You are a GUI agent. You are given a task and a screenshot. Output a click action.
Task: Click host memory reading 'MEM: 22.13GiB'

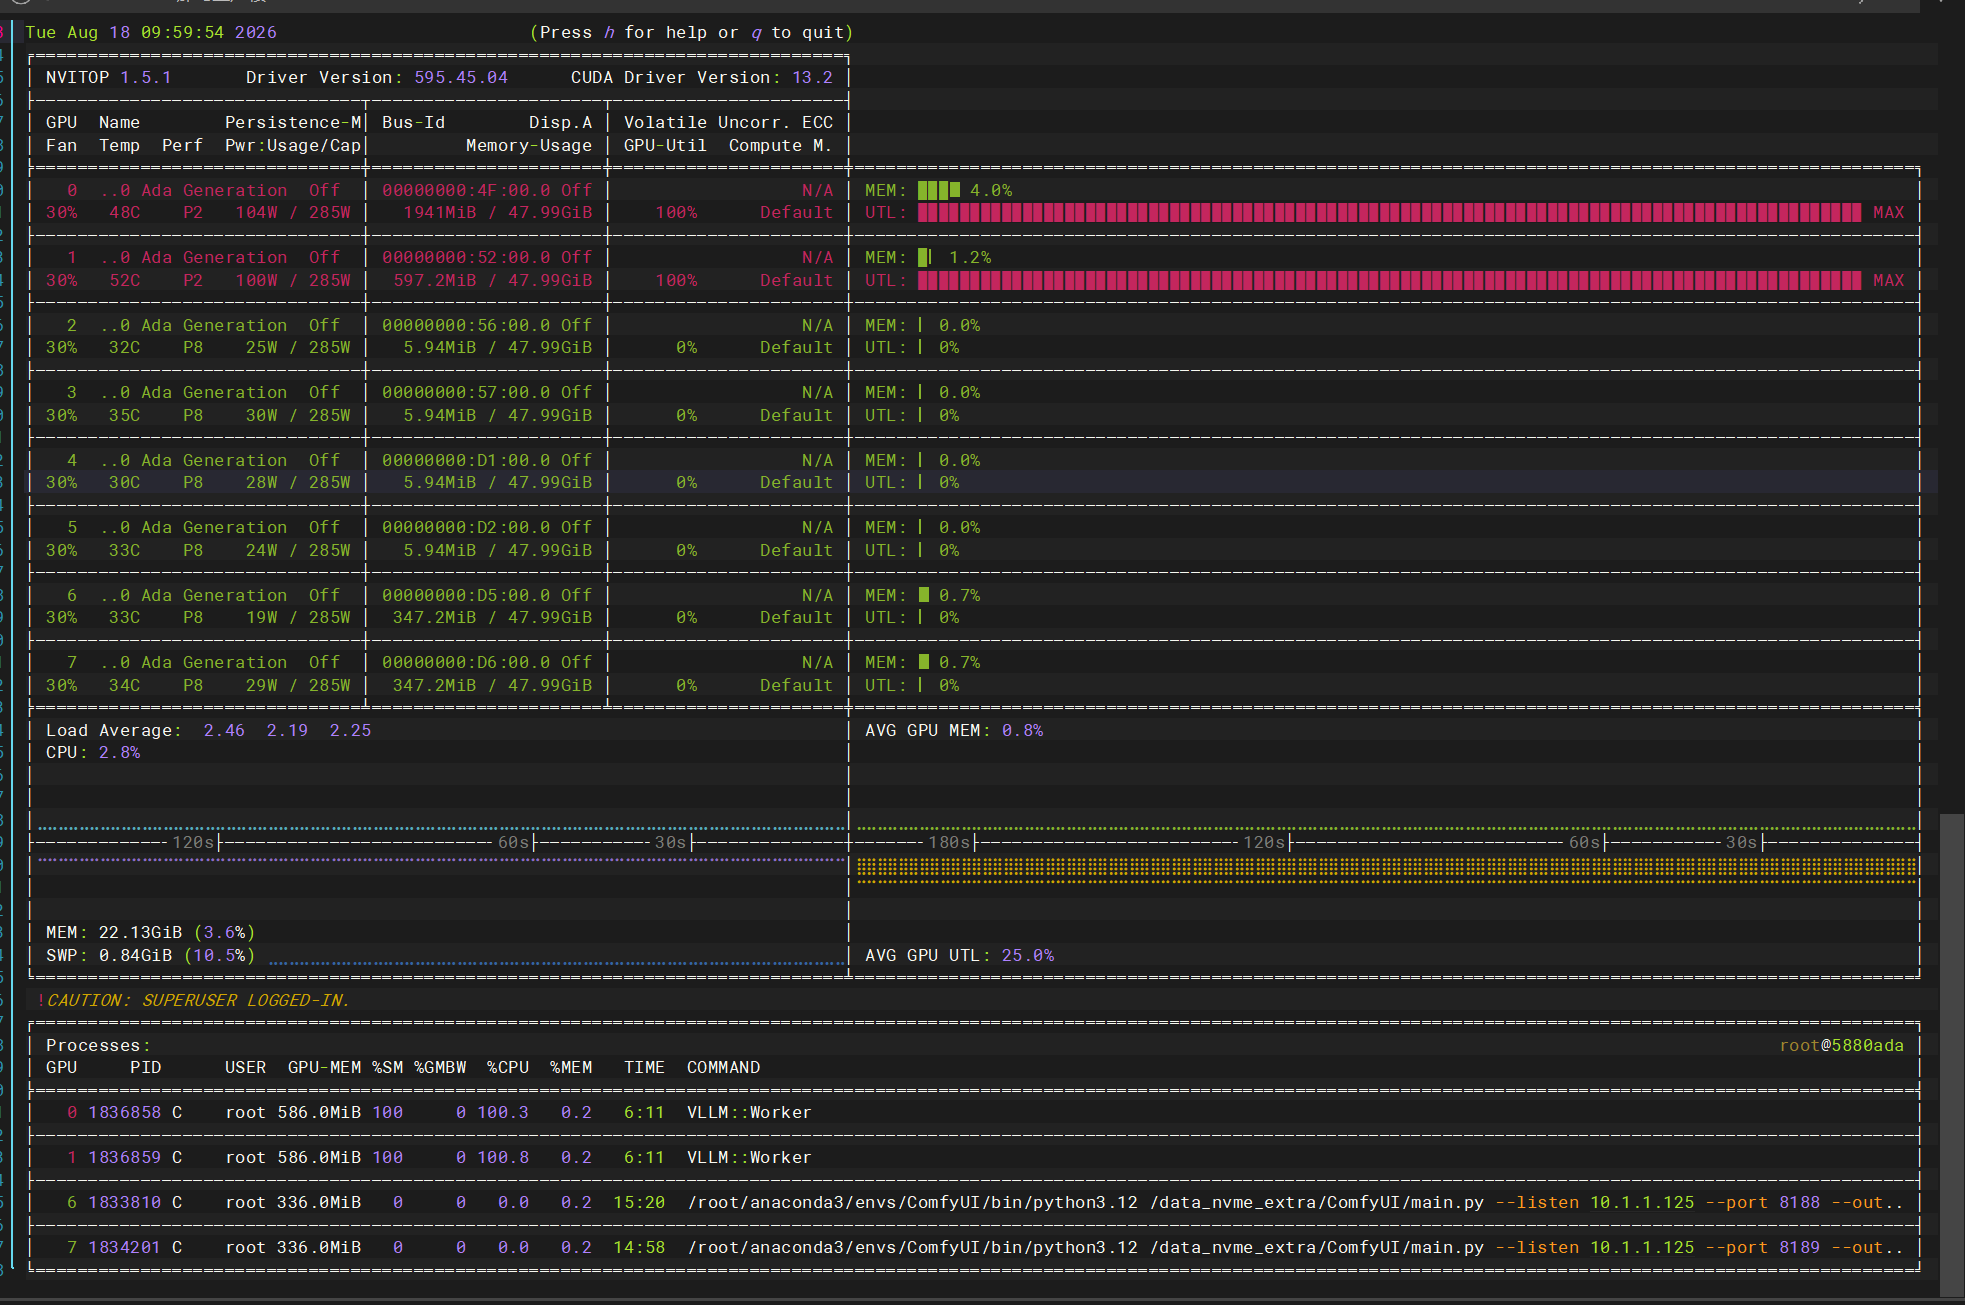pyautogui.click(x=114, y=933)
